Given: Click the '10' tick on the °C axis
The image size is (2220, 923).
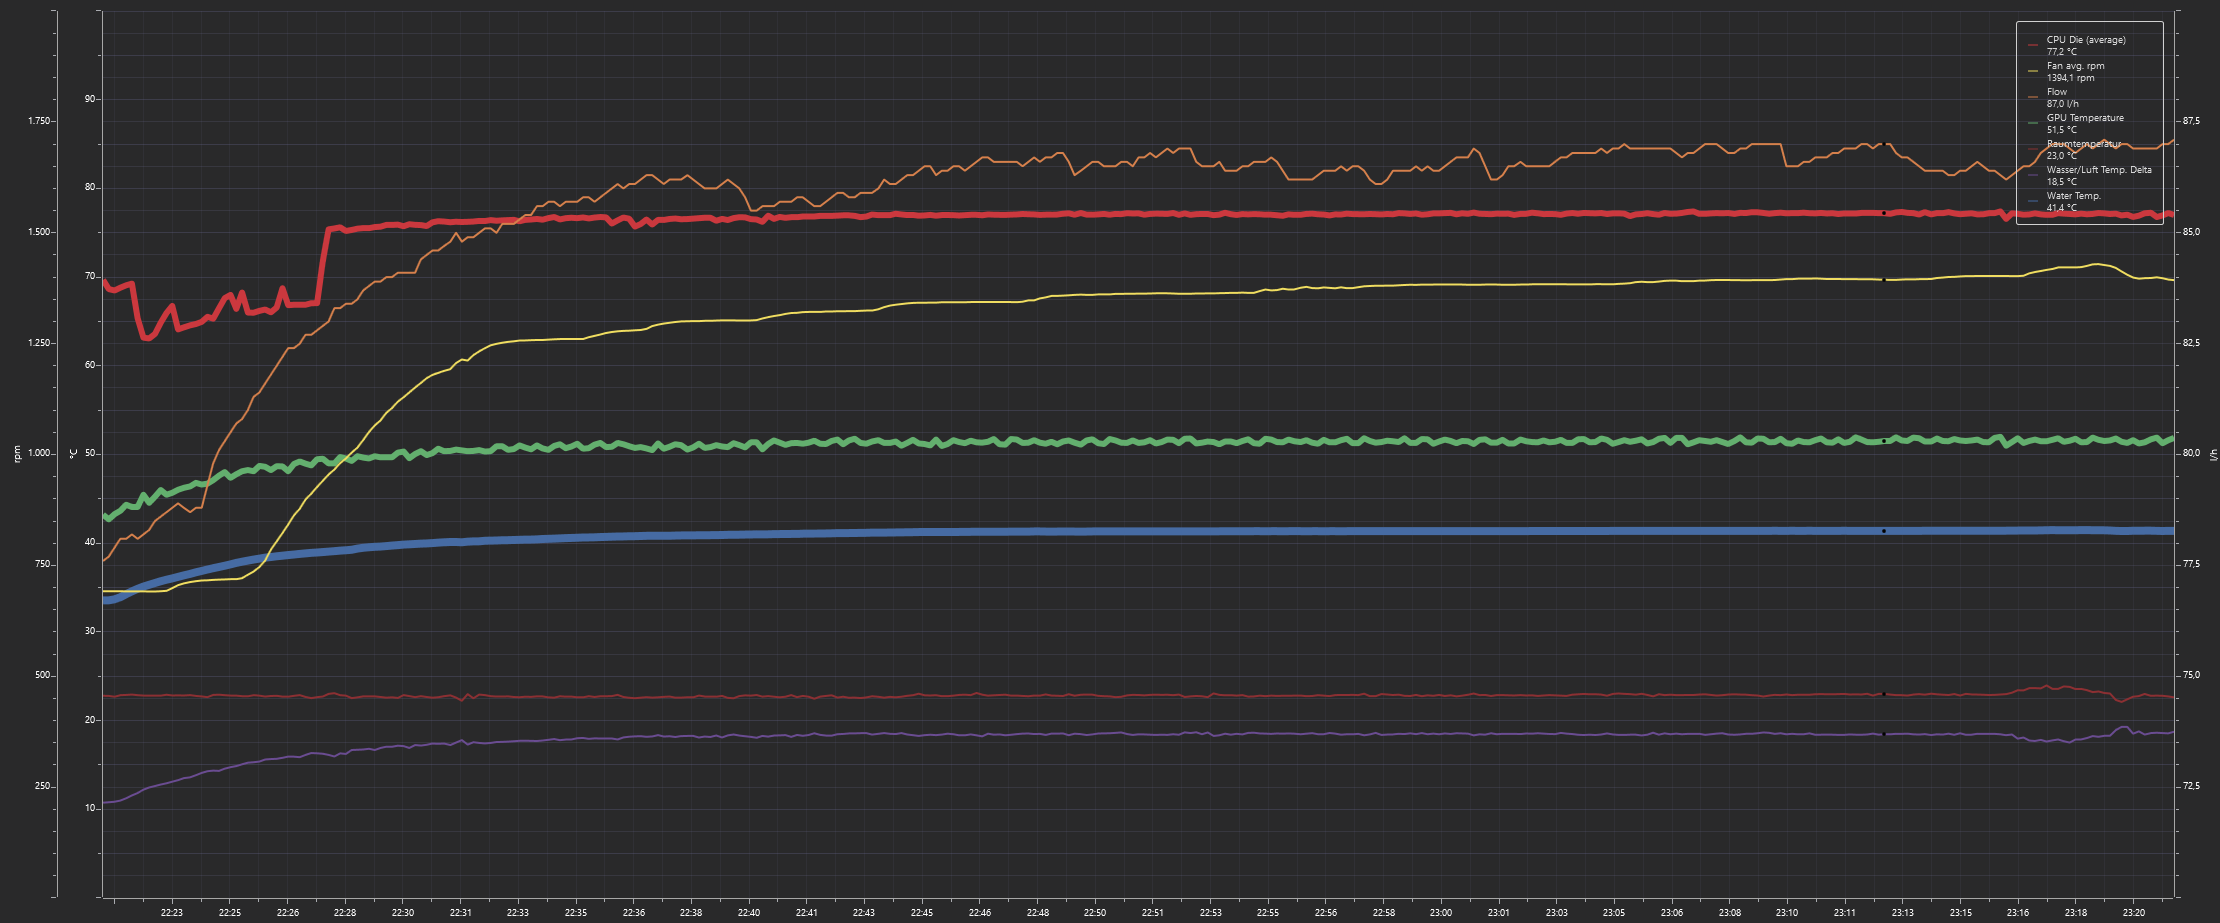Looking at the screenshot, I should [x=90, y=808].
